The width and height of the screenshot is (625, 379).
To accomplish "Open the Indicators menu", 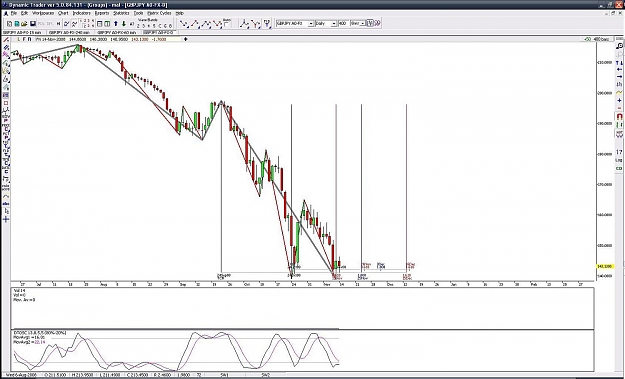I will 81,13.
